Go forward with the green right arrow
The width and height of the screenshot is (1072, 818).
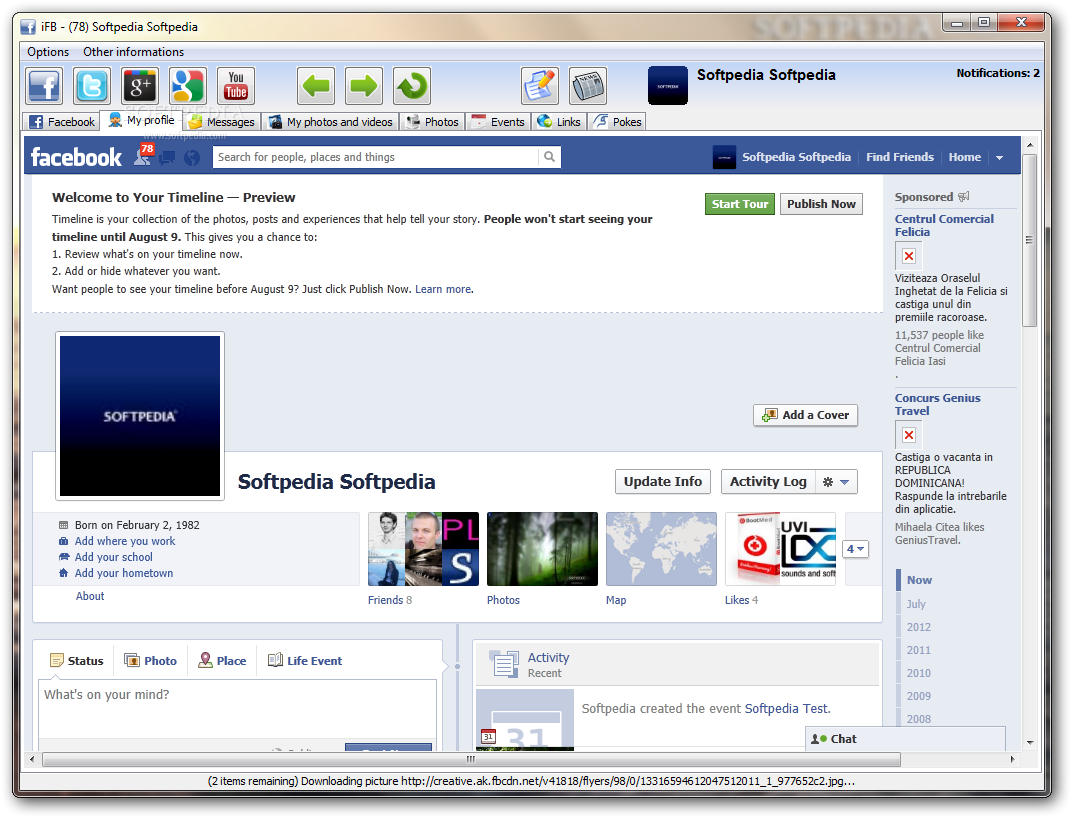364,85
